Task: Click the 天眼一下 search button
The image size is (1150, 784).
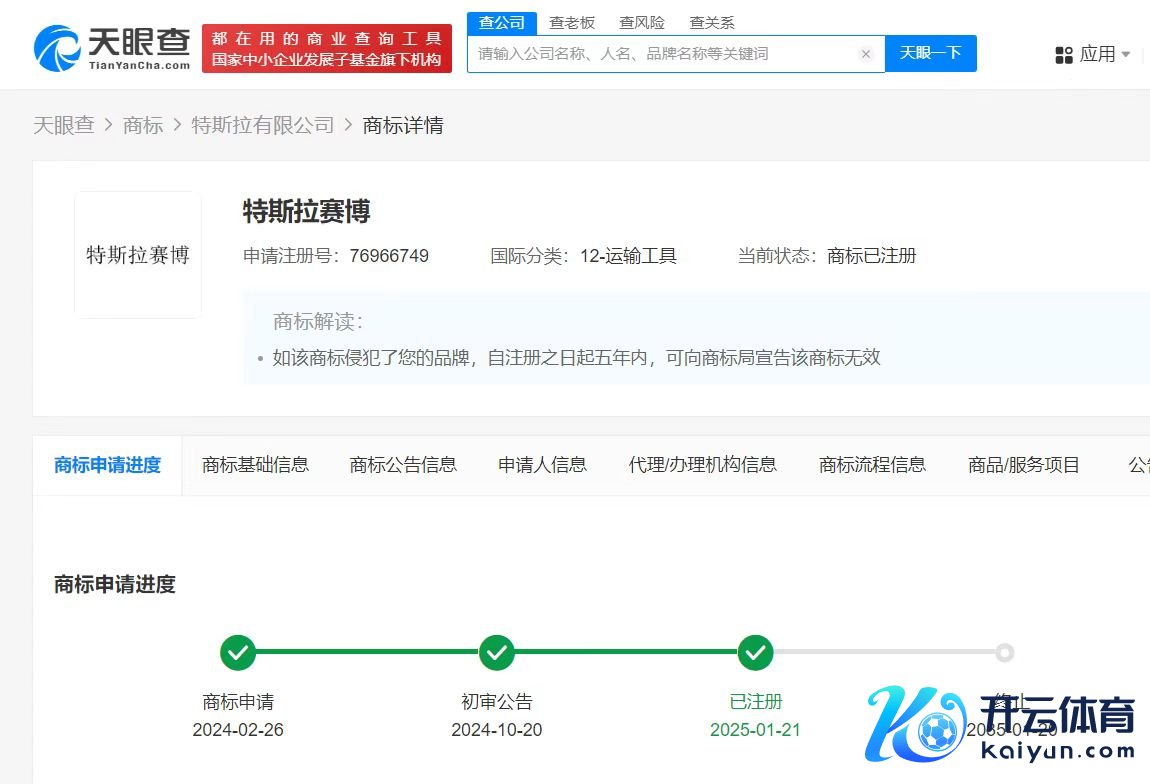Action: click(x=930, y=53)
